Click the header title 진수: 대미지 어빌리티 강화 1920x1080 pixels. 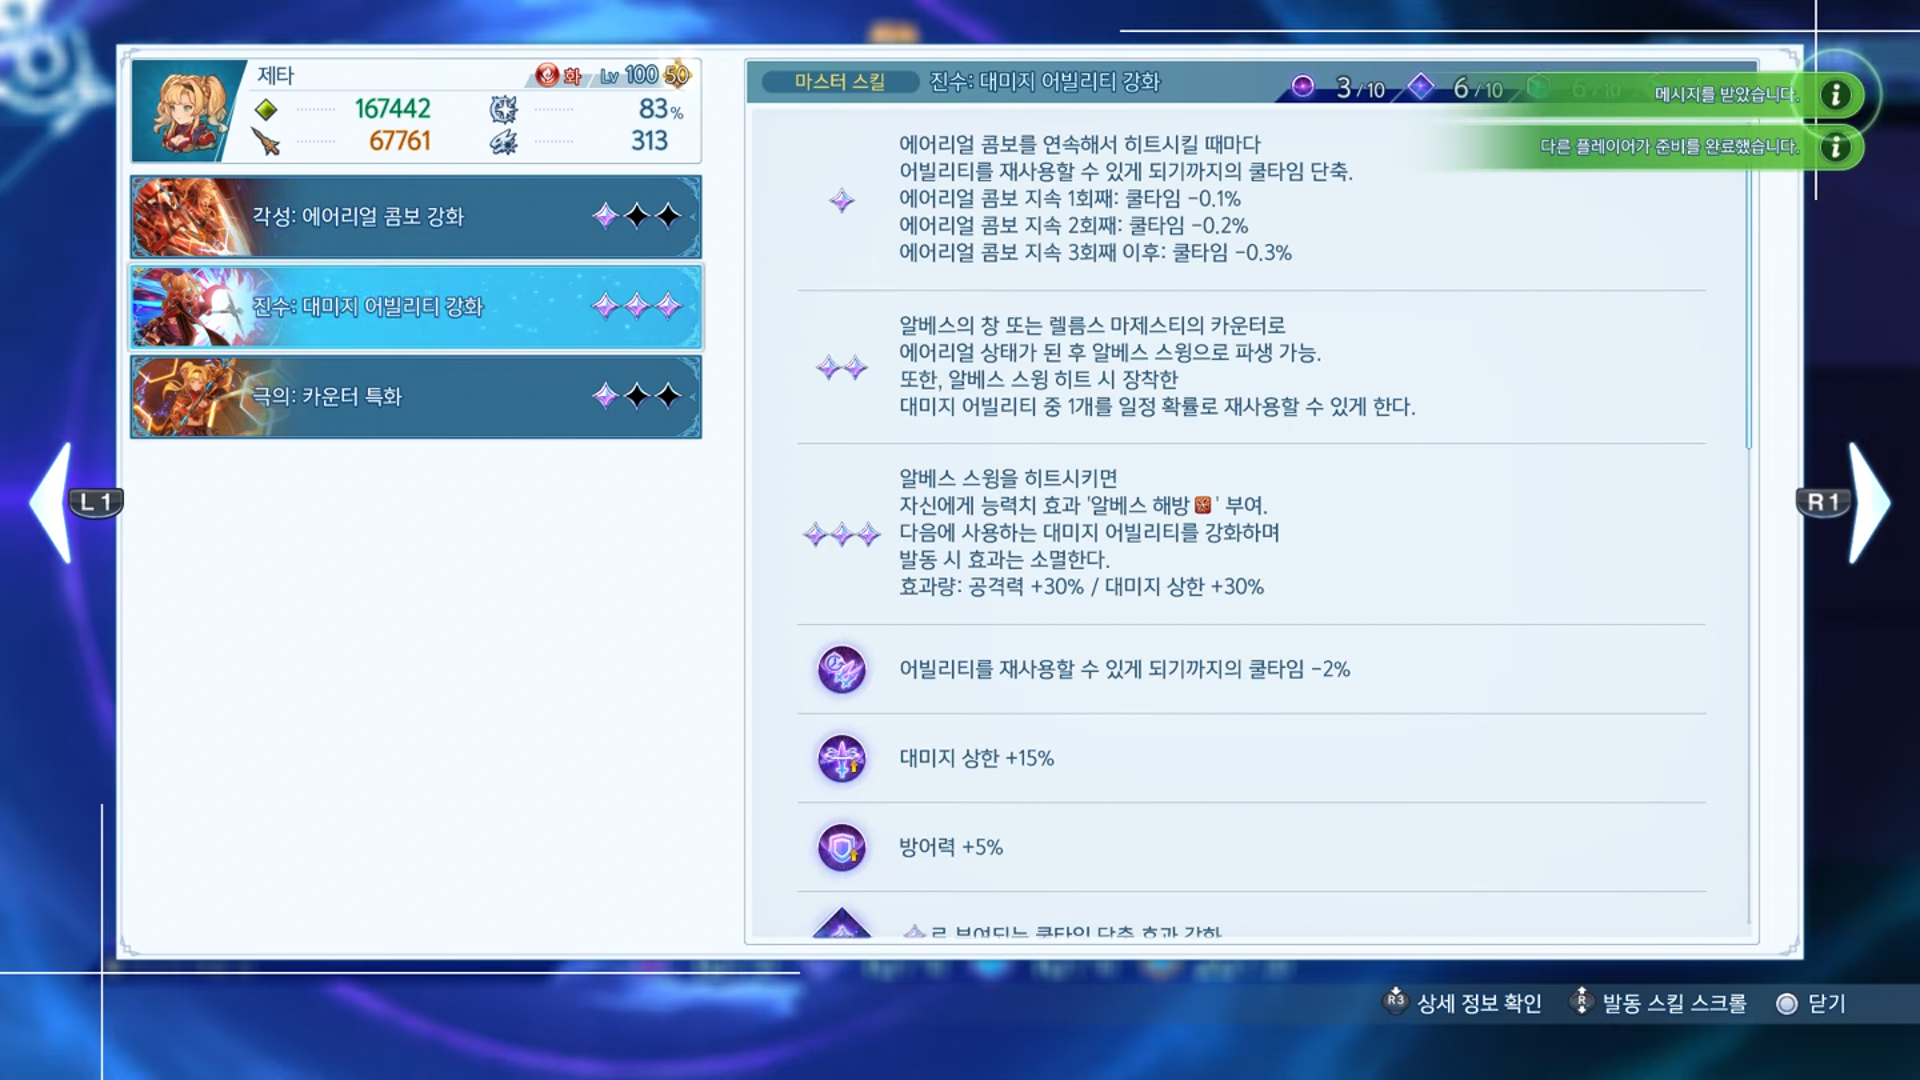point(1044,82)
